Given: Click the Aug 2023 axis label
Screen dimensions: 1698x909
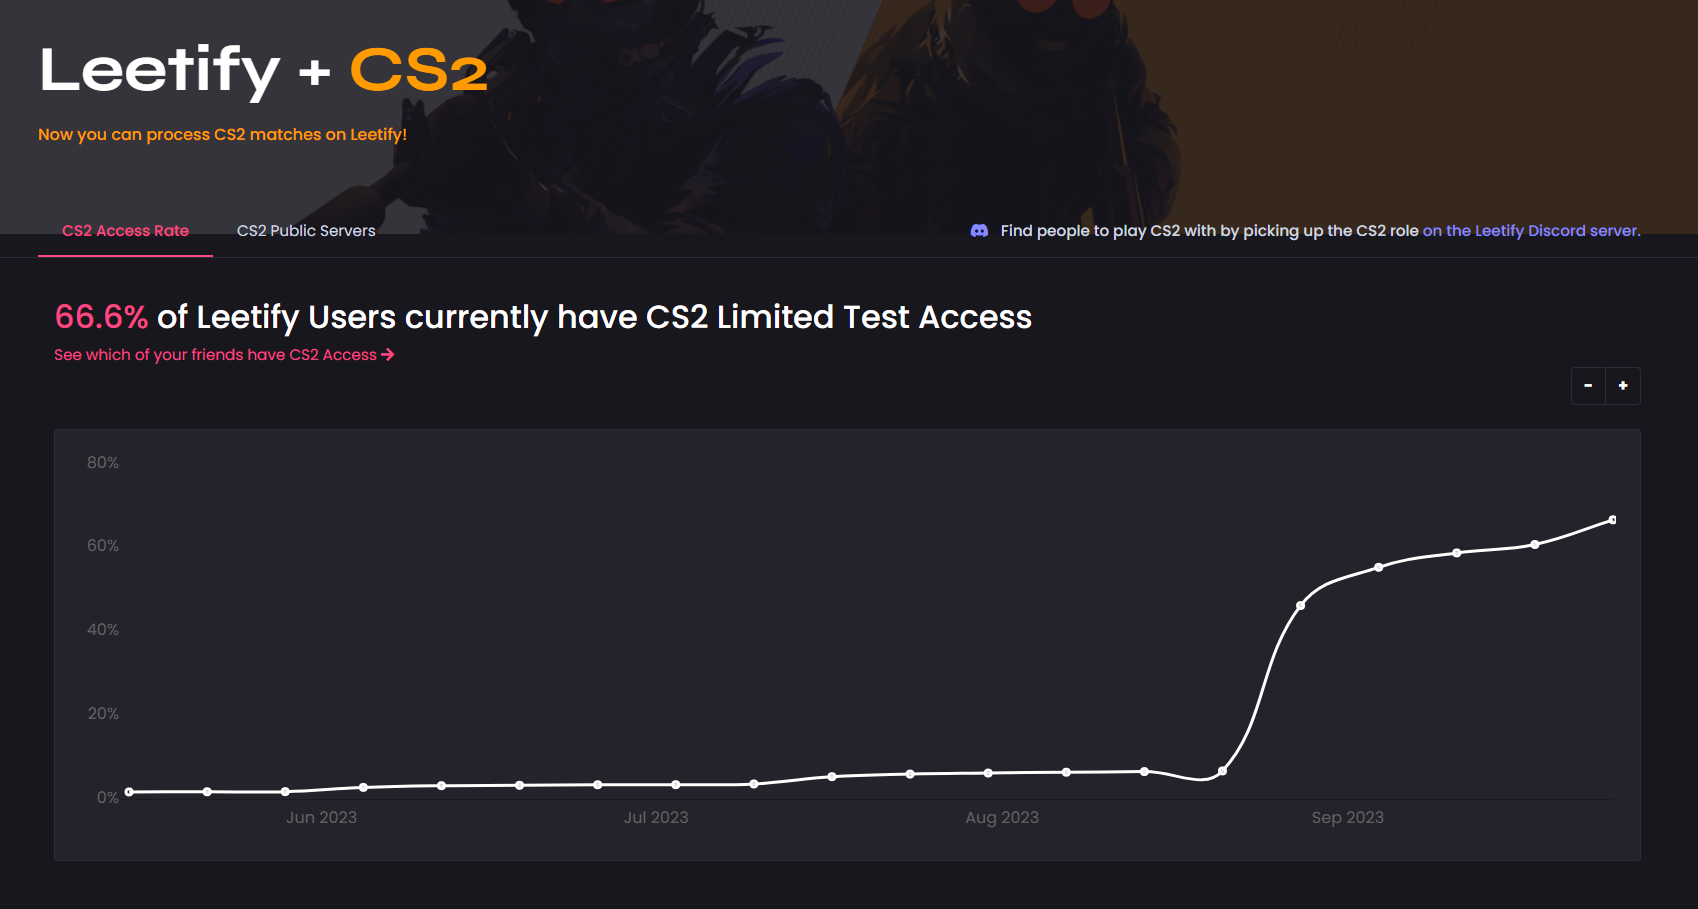Looking at the screenshot, I should (x=1001, y=817).
